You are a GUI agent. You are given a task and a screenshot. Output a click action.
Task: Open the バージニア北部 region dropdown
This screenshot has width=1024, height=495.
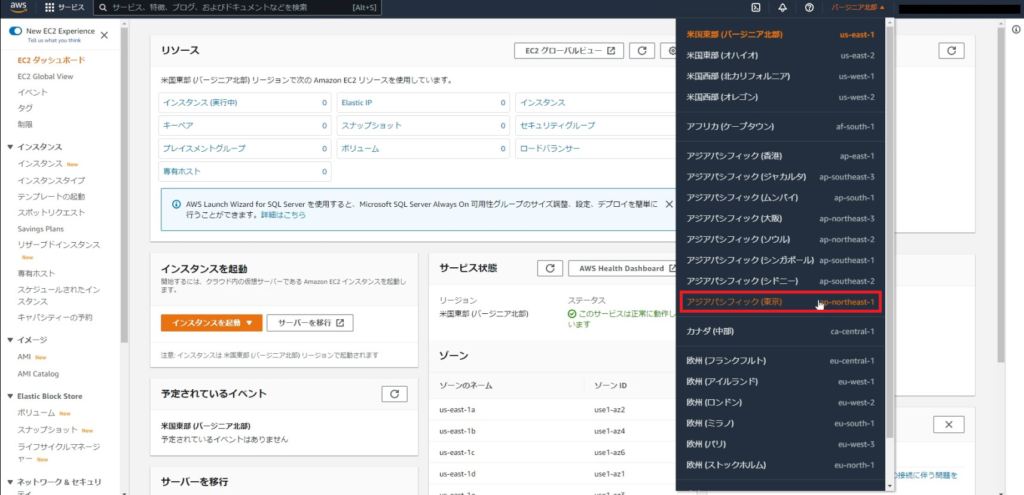point(858,8)
